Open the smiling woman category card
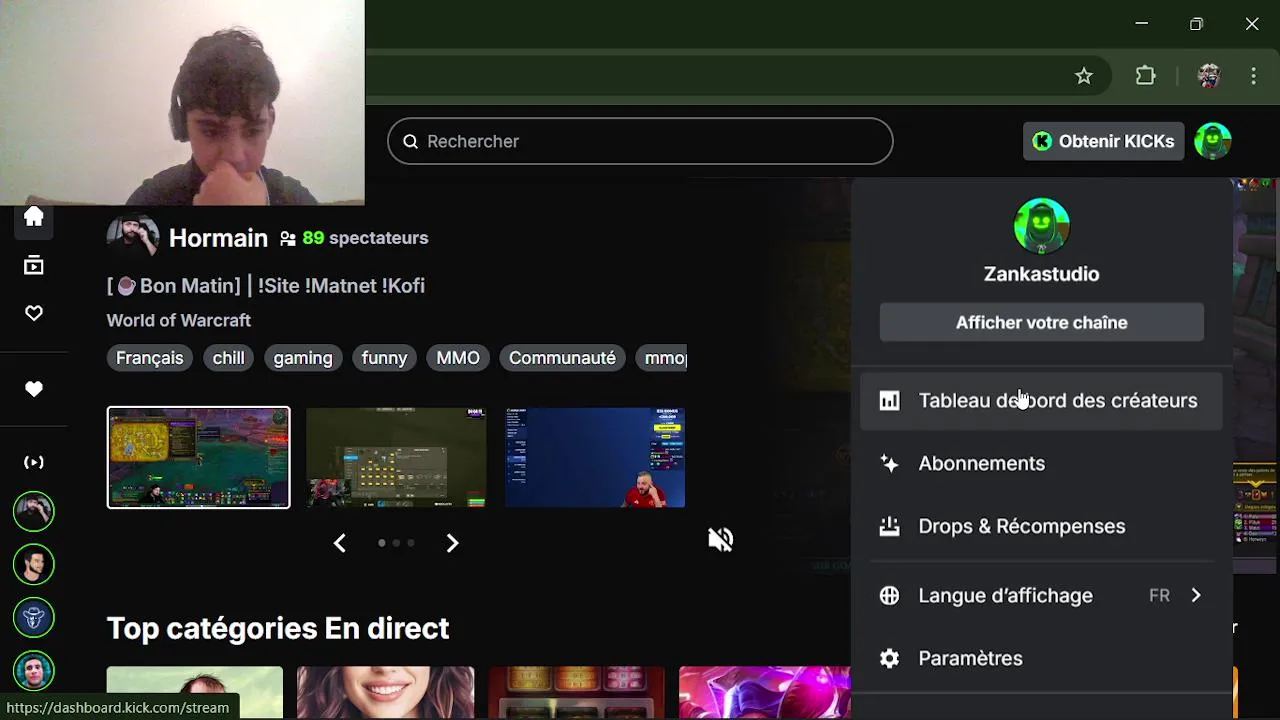Image resolution: width=1280 pixels, height=720 pixels. [385, 693]
